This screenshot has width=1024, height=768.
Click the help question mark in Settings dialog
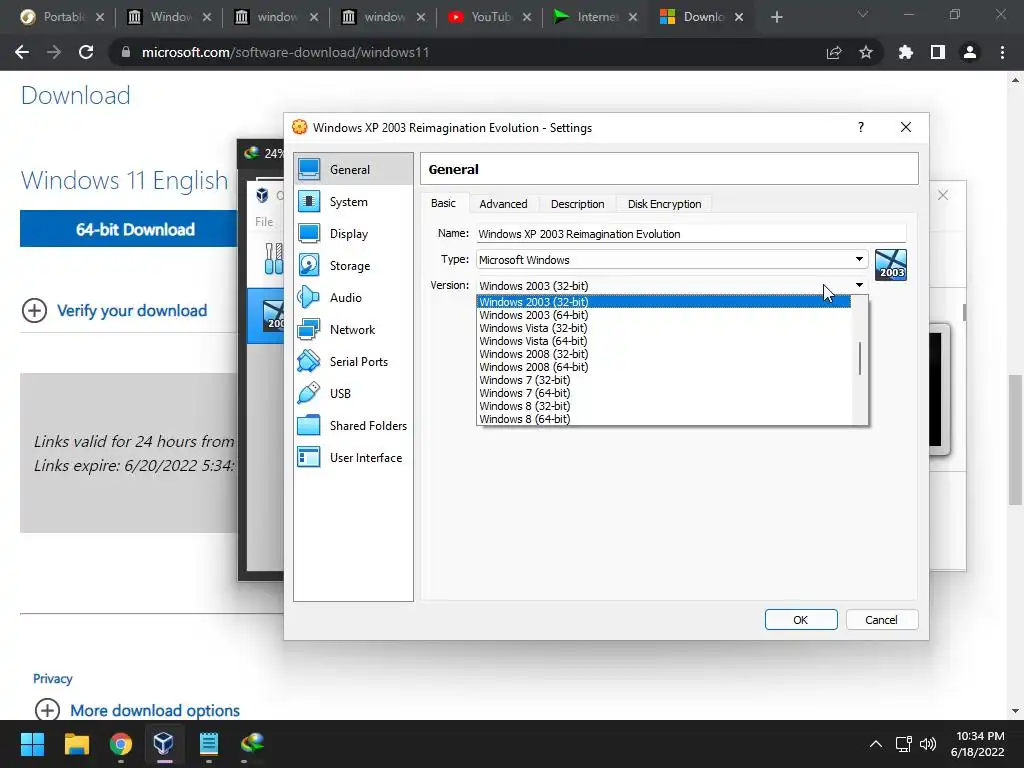click(861, 127)
